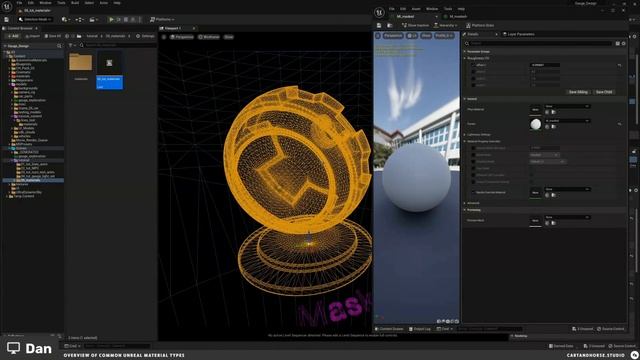Switch to the Content Browser tab
Viewport: 640px width, 360px height.
coord(20,28)
